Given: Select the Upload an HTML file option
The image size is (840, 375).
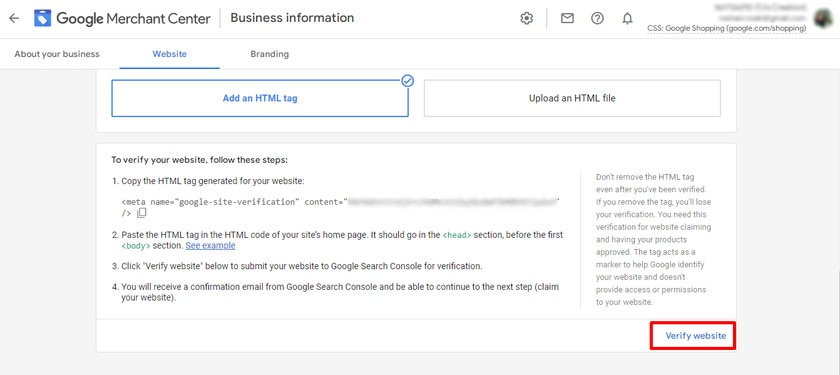Looking at the screenshot, I should tap(572, 99).
